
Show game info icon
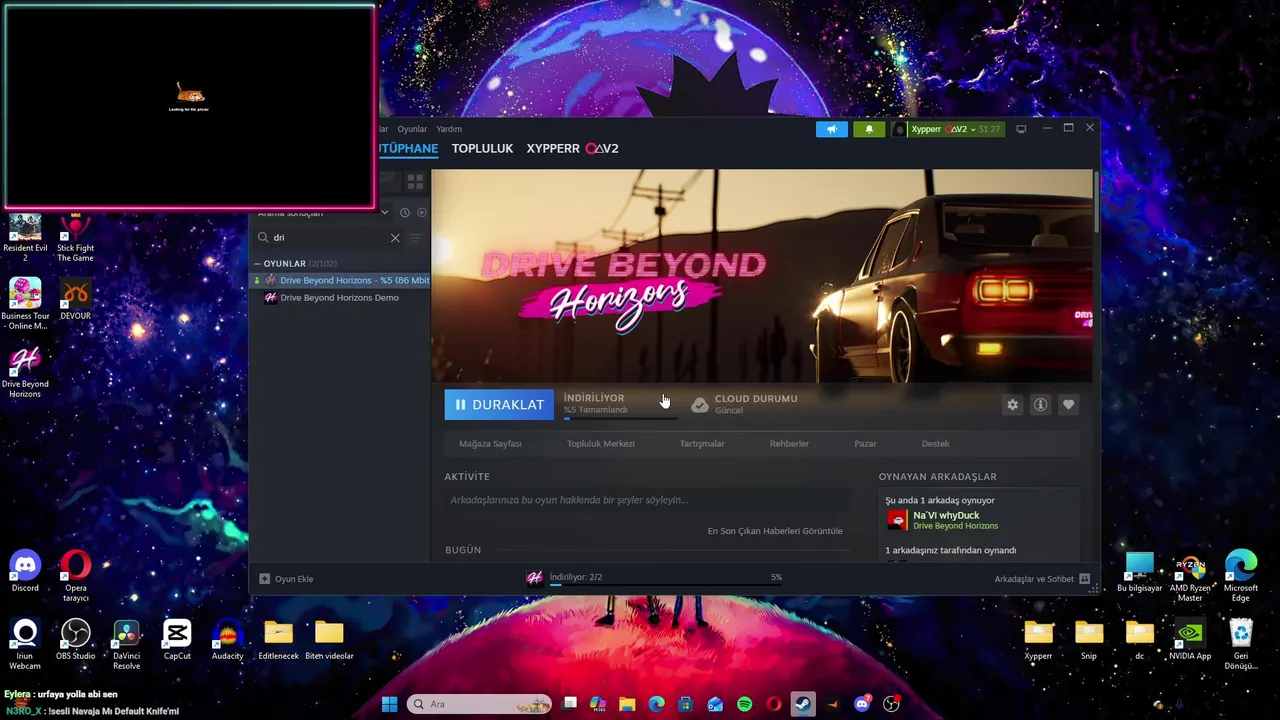(1040, 405)
